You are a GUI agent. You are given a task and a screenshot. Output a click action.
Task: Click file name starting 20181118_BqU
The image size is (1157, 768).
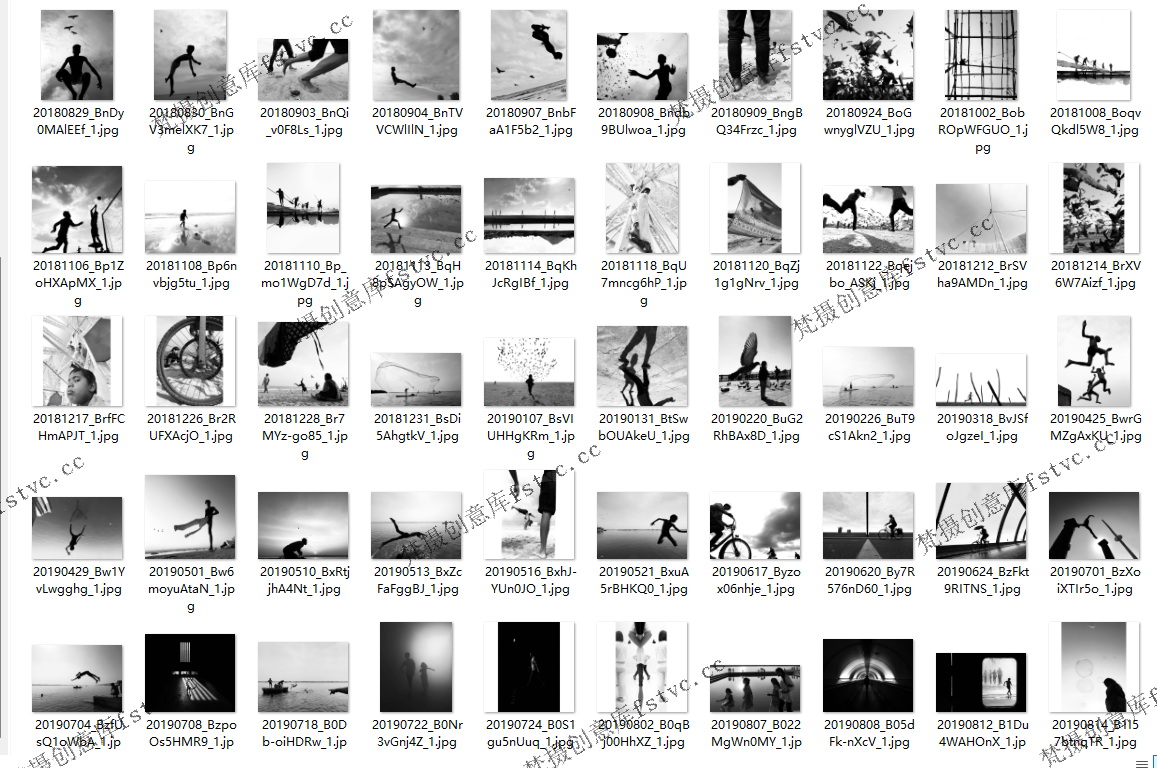tap(643, 283)
